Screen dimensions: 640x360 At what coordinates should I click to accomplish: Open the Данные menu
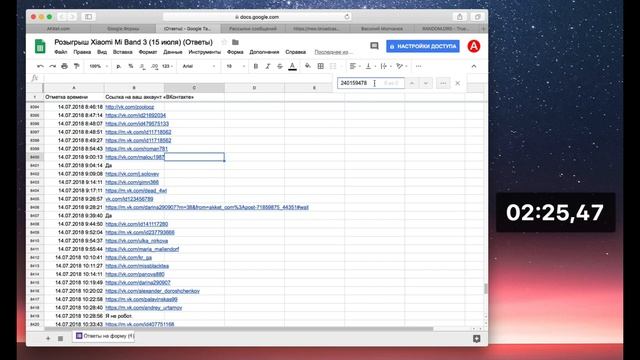tap(173, 52)
